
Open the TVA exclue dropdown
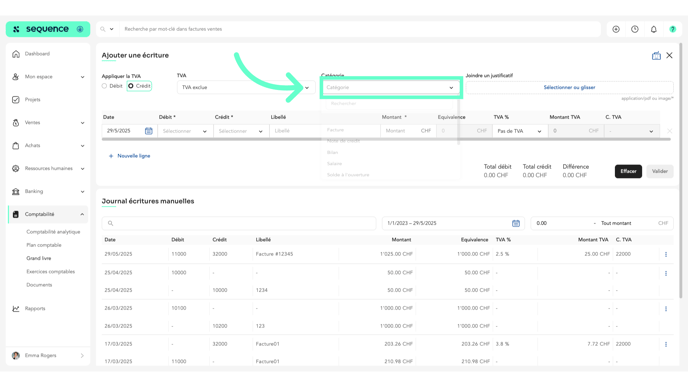click(x=245, y=87)
